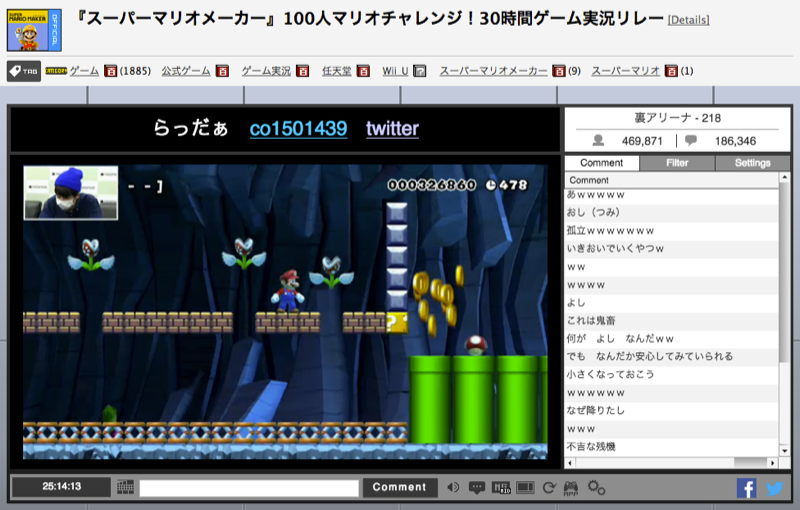The width and height of the screenshot is (800, 510).
Task: Open dictionary icon next to 公式ゲーム tag
Action: (x=222, y=71)
